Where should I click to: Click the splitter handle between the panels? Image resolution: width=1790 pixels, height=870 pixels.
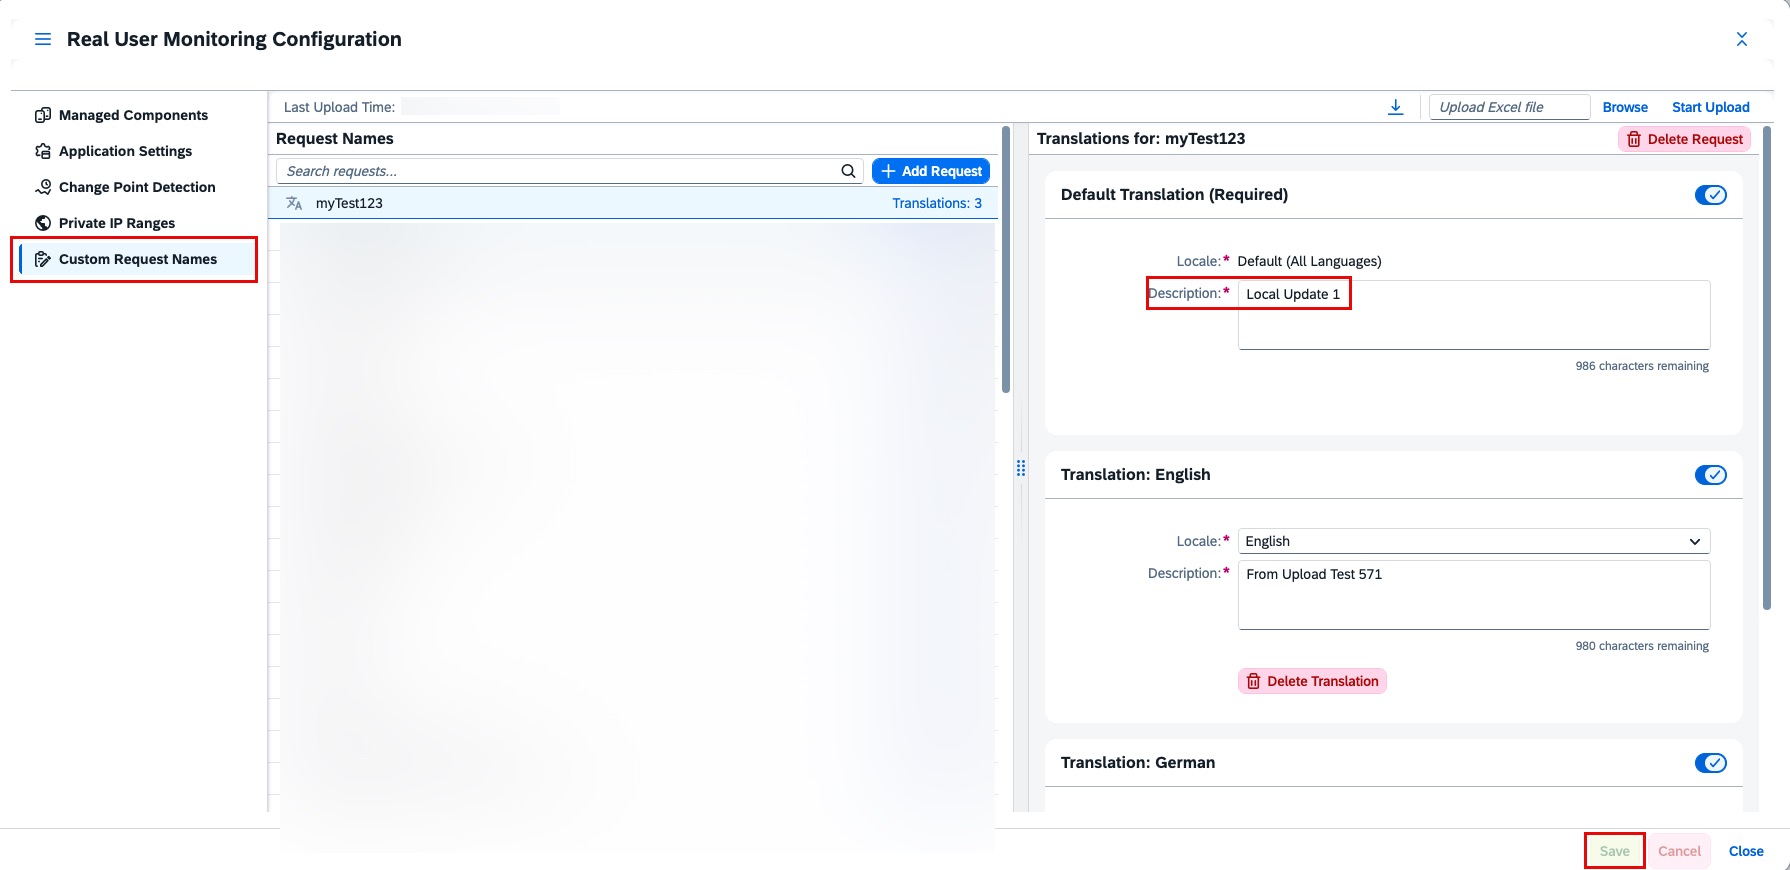point(1021,468)
